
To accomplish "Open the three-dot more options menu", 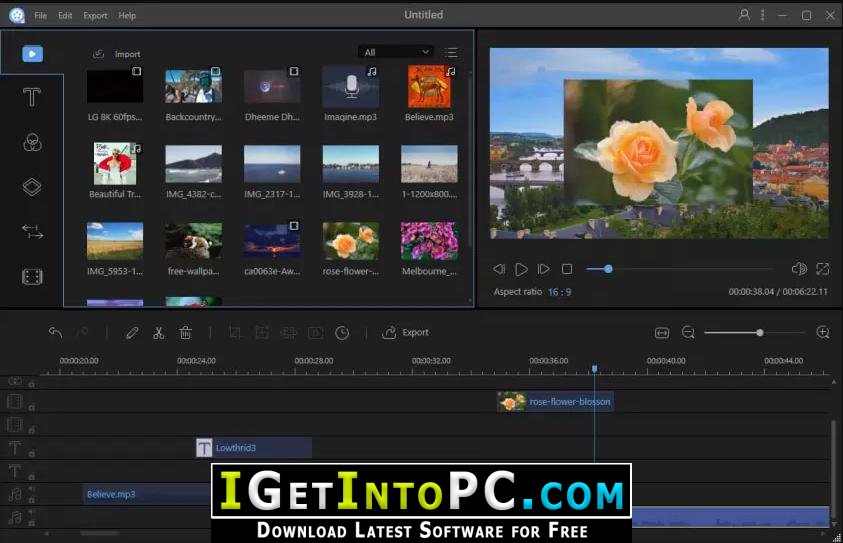I will point(762,15).
